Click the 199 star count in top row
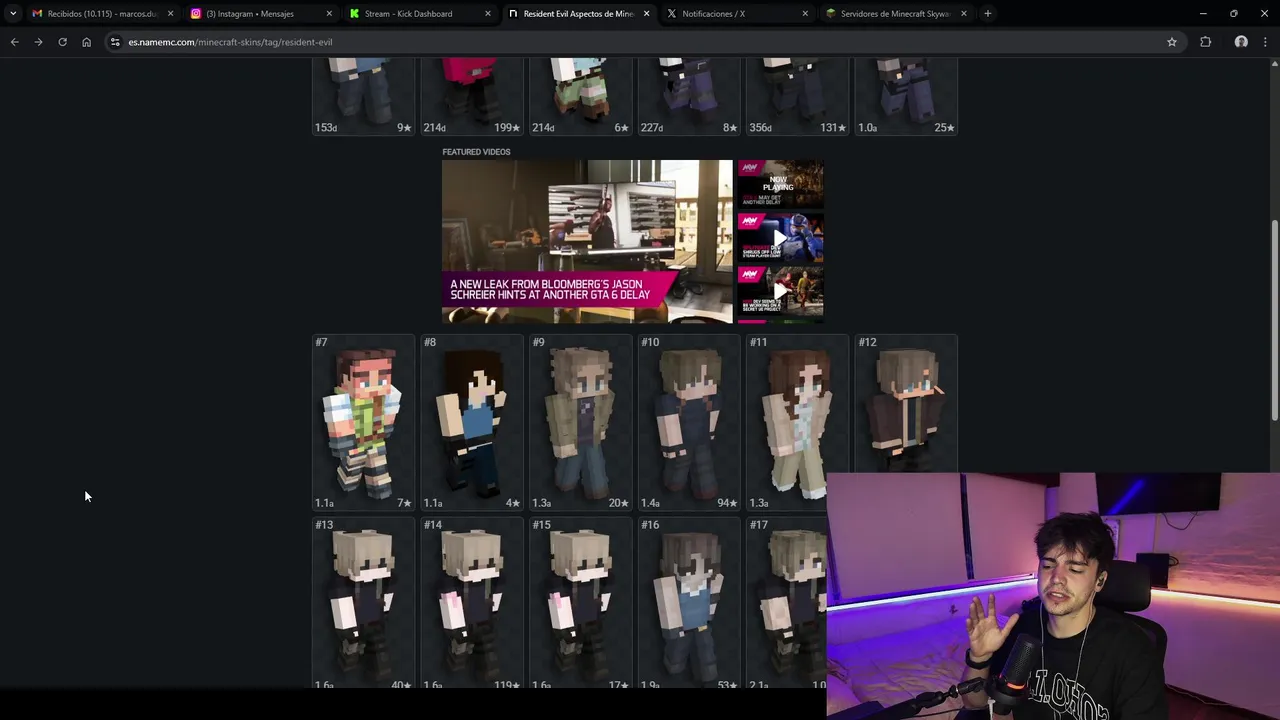 tap(507, 128)
